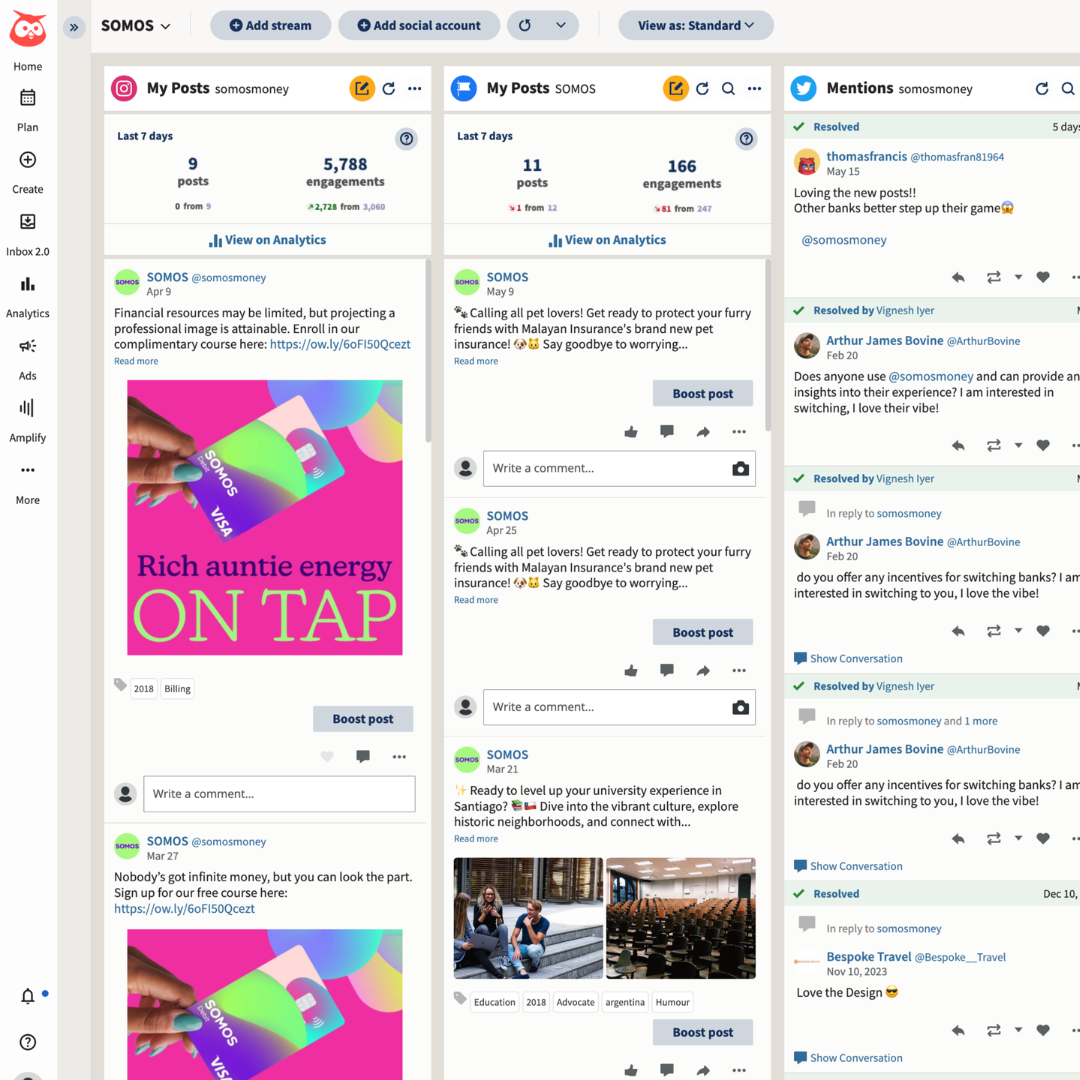This screenshot has height=1080, width=1080.
Task: Write a comment on Apr 9 Instagram post
Action: tap(279, 793)
